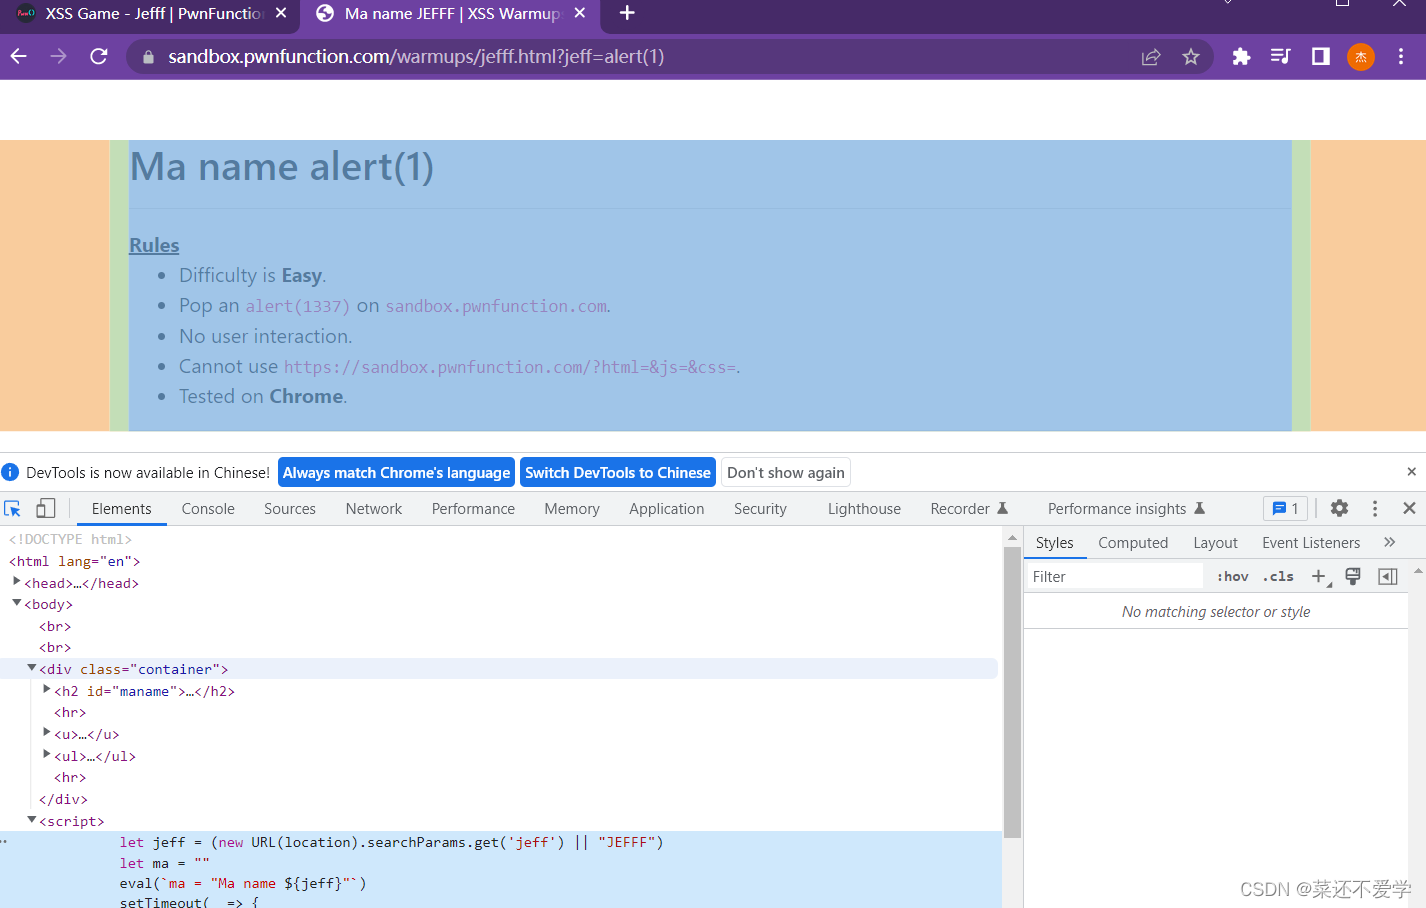Go back to the previous page
Screen dimensions: 1426x908
(x=19, y=57)
